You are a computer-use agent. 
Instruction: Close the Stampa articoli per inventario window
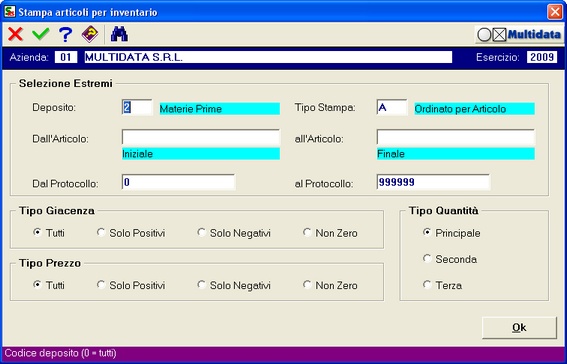point(554,12)
